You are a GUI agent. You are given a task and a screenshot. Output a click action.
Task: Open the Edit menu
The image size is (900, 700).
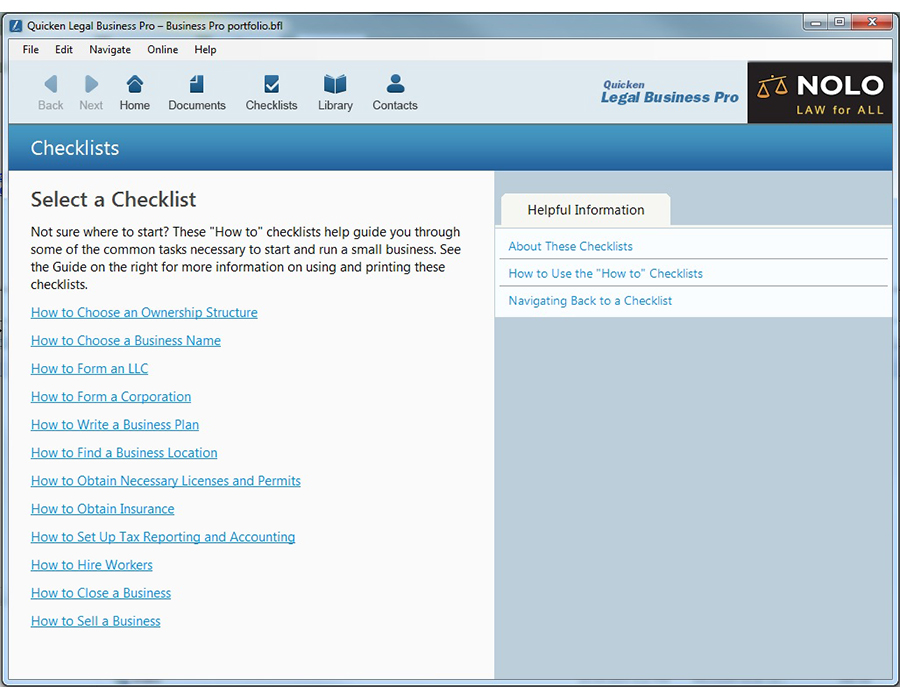[64, 50]
